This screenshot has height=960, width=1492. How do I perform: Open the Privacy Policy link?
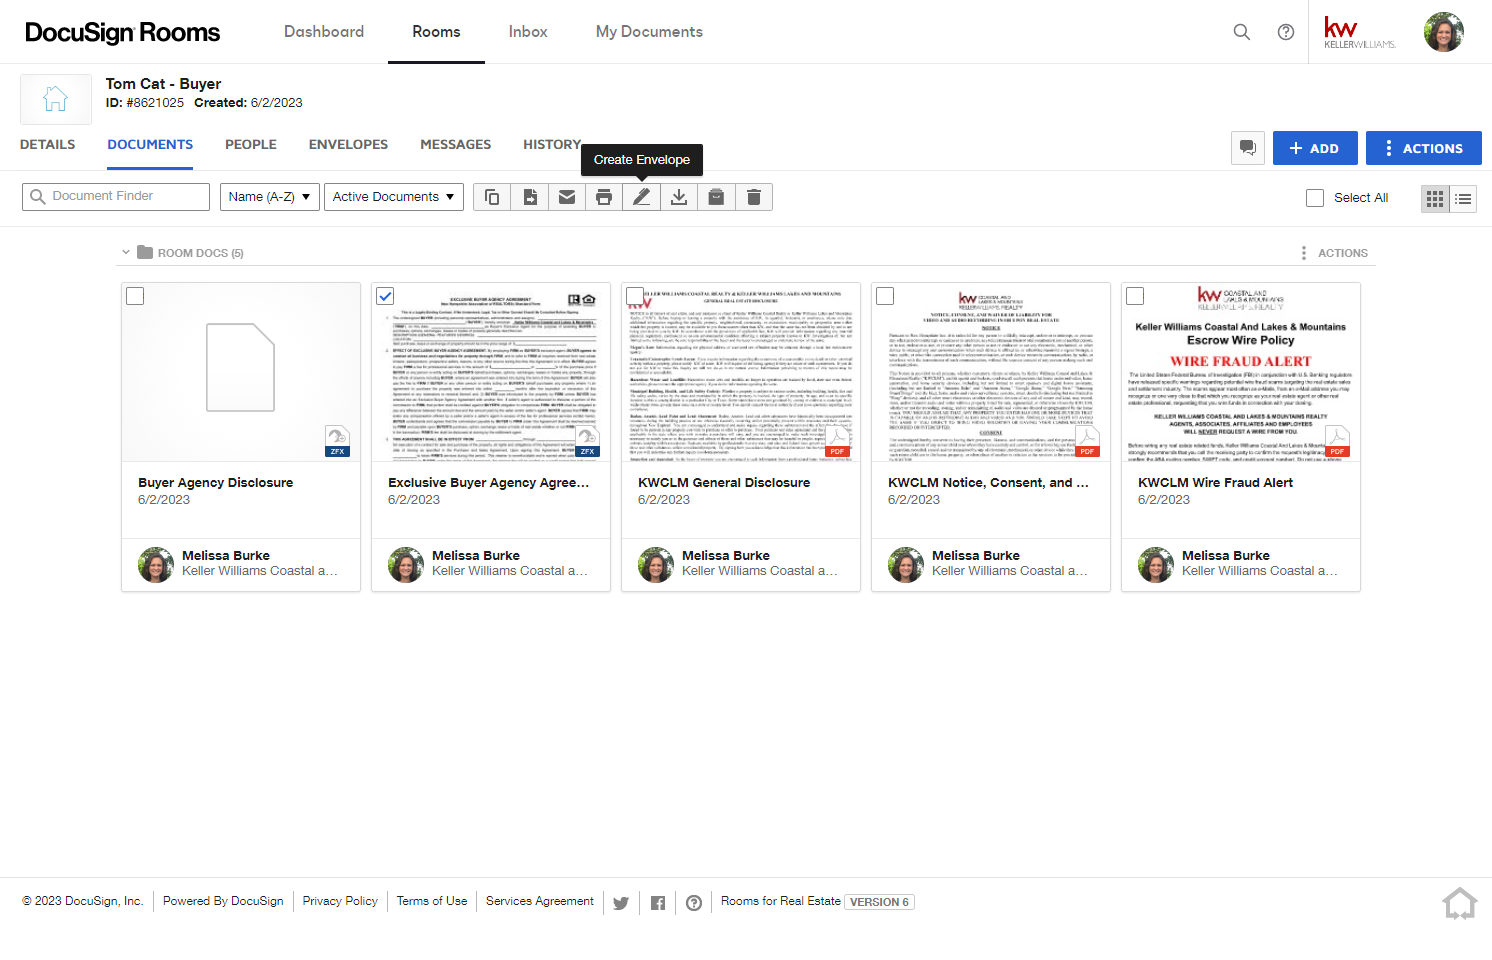(x=340, y=901)
